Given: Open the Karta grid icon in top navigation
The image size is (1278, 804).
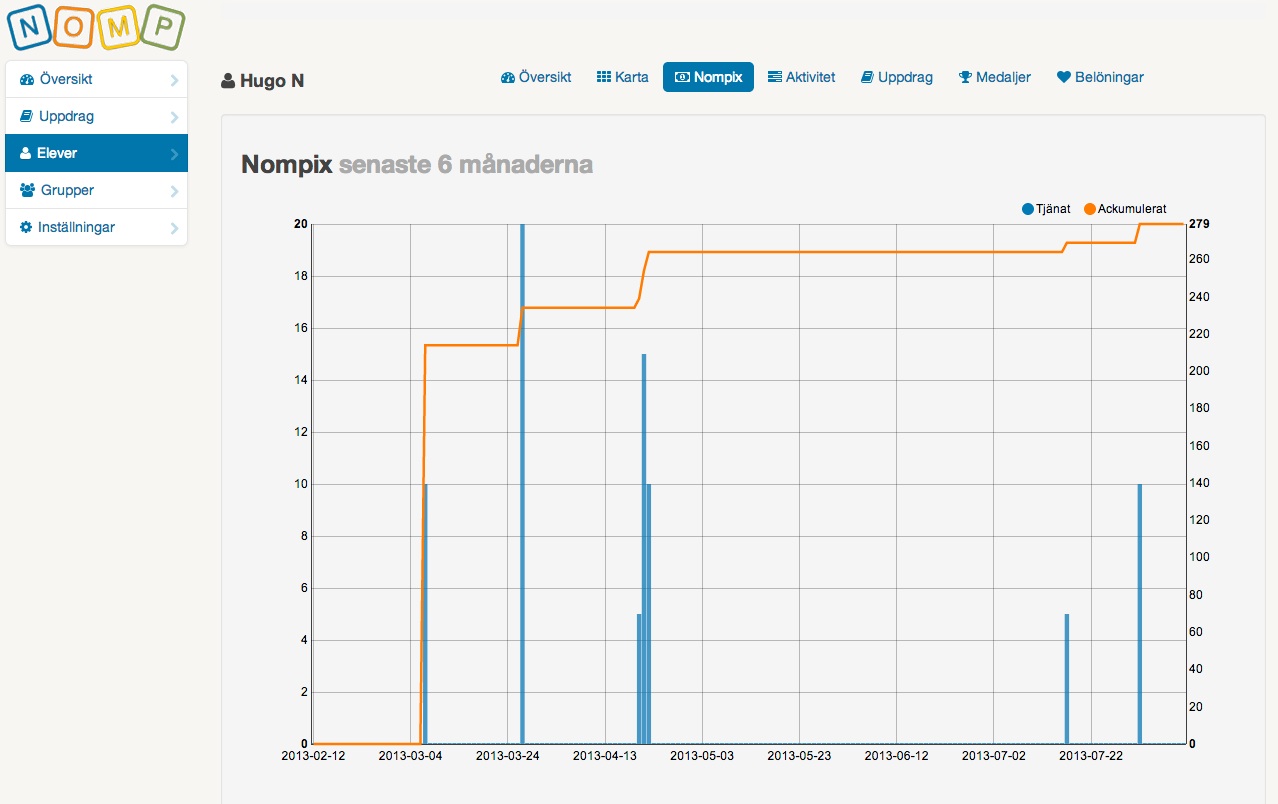Looking at the screenshot, I should tap(601, 76).
